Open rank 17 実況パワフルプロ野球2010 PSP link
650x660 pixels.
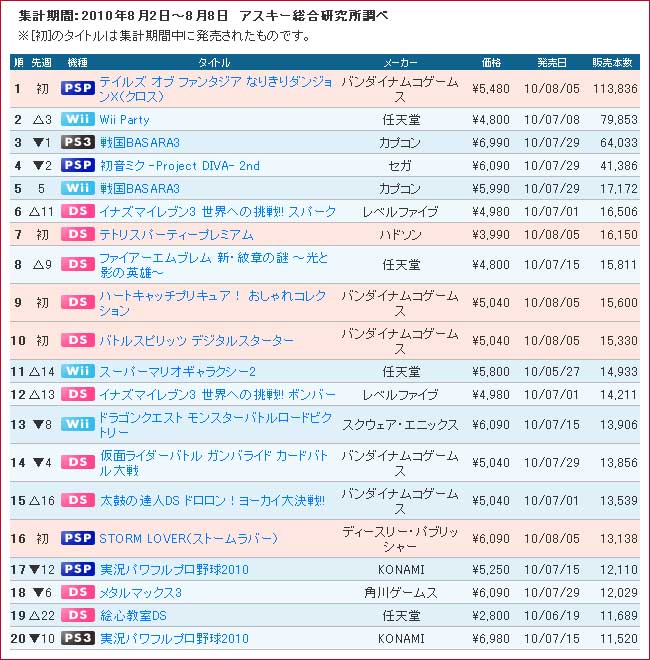[174, 570]
